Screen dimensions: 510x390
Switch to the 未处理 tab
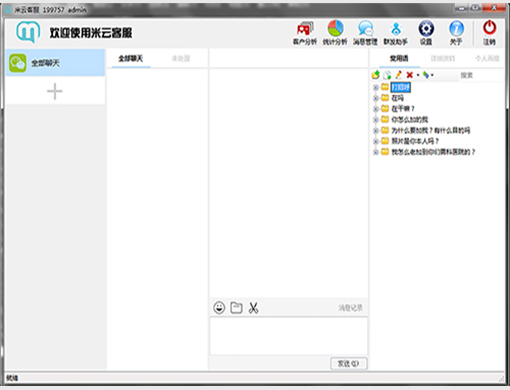pos(181,59)
